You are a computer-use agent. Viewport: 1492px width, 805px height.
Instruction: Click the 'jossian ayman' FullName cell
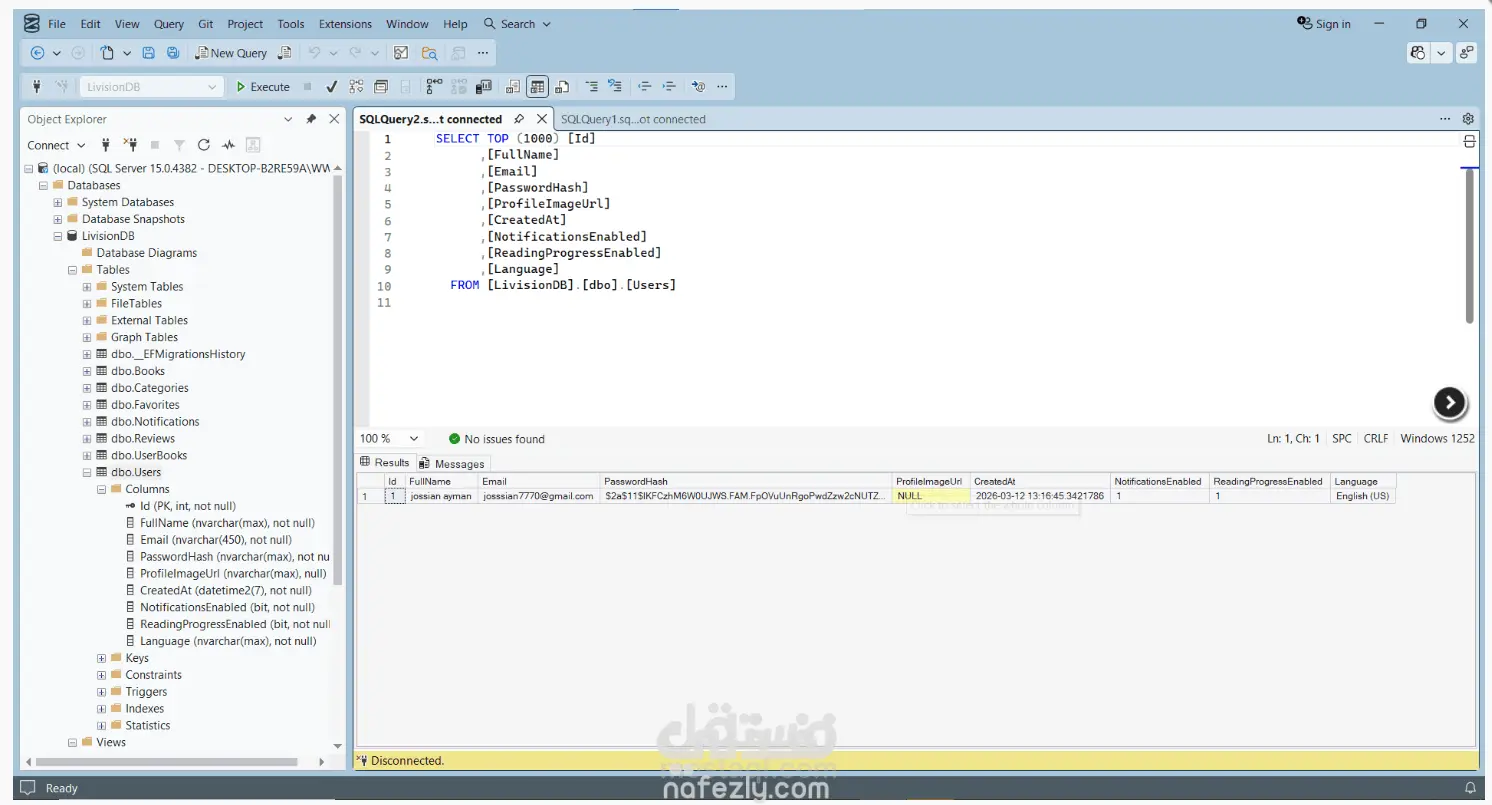tap(441, 496)
